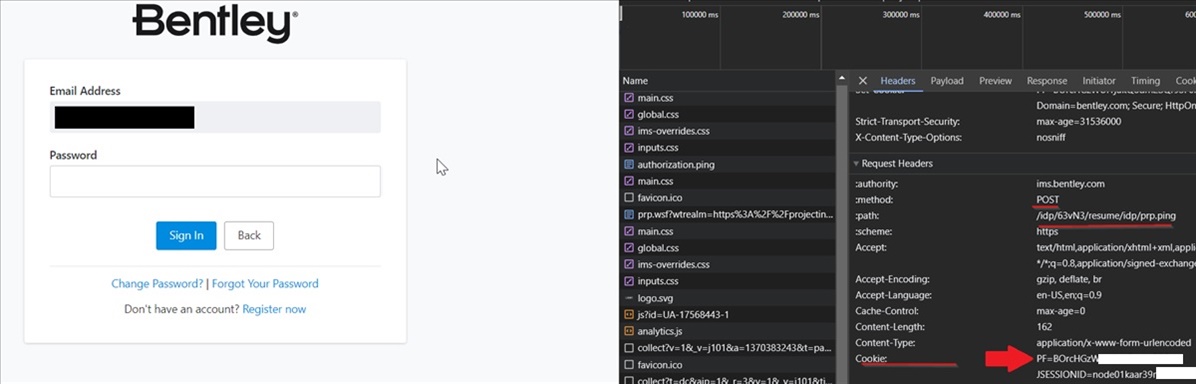Select the prp.wsf wtrealm request
This screenshot has height=384, width=1196.
pos(728,215)
